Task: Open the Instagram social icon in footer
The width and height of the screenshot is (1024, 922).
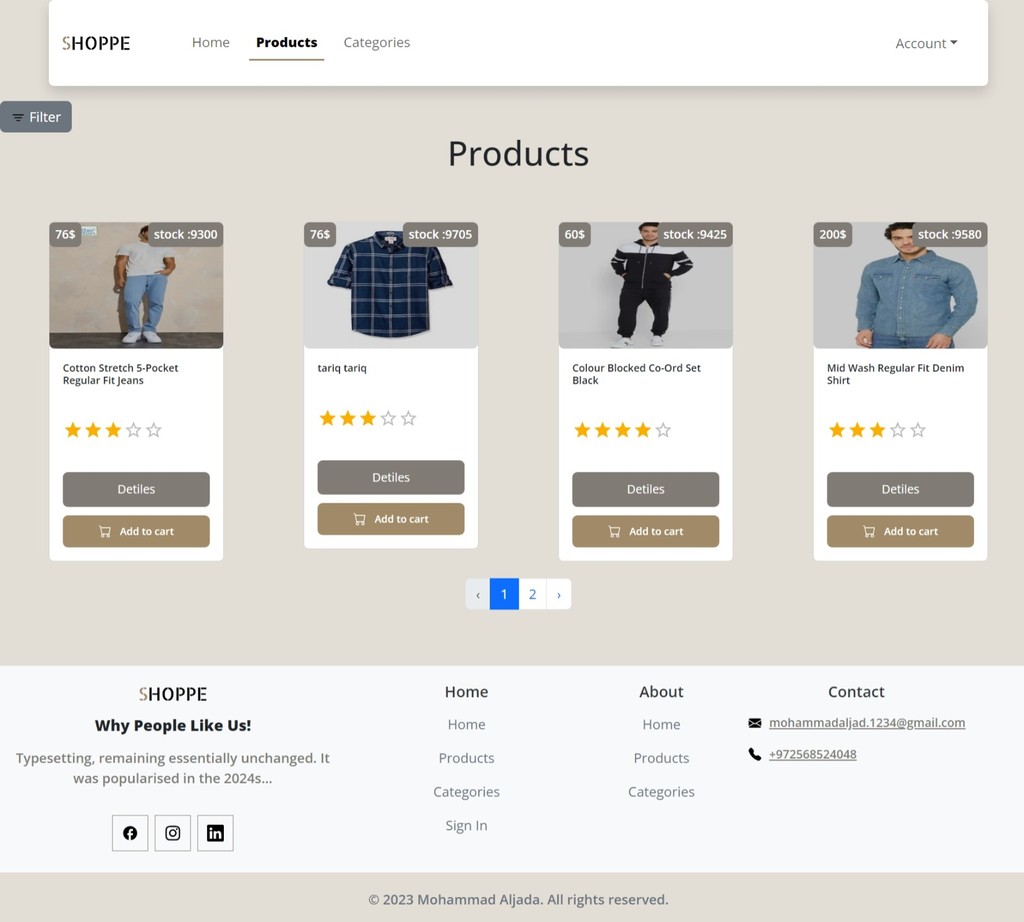Action: coord(172,833)
